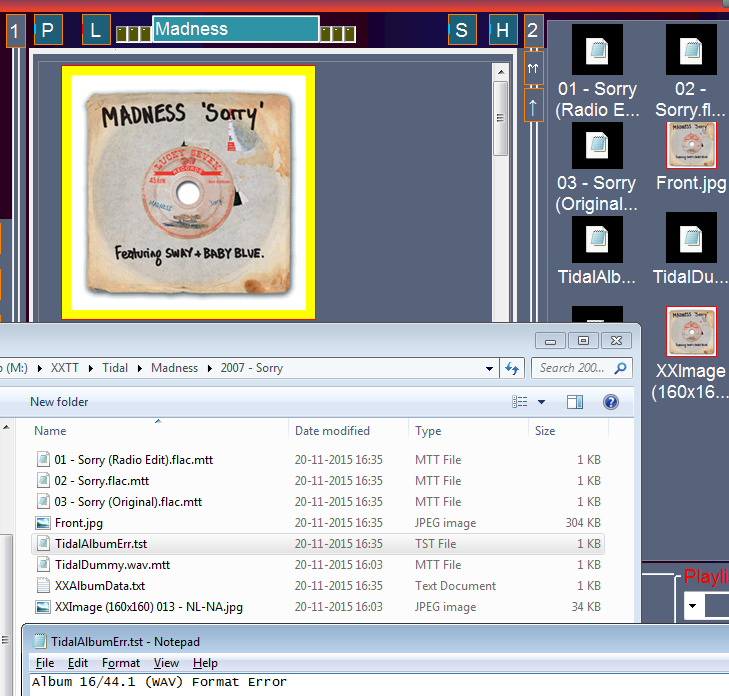Toggle the preview pane icon
This screenshot has height=696, width=729.
tap(575, 402)
